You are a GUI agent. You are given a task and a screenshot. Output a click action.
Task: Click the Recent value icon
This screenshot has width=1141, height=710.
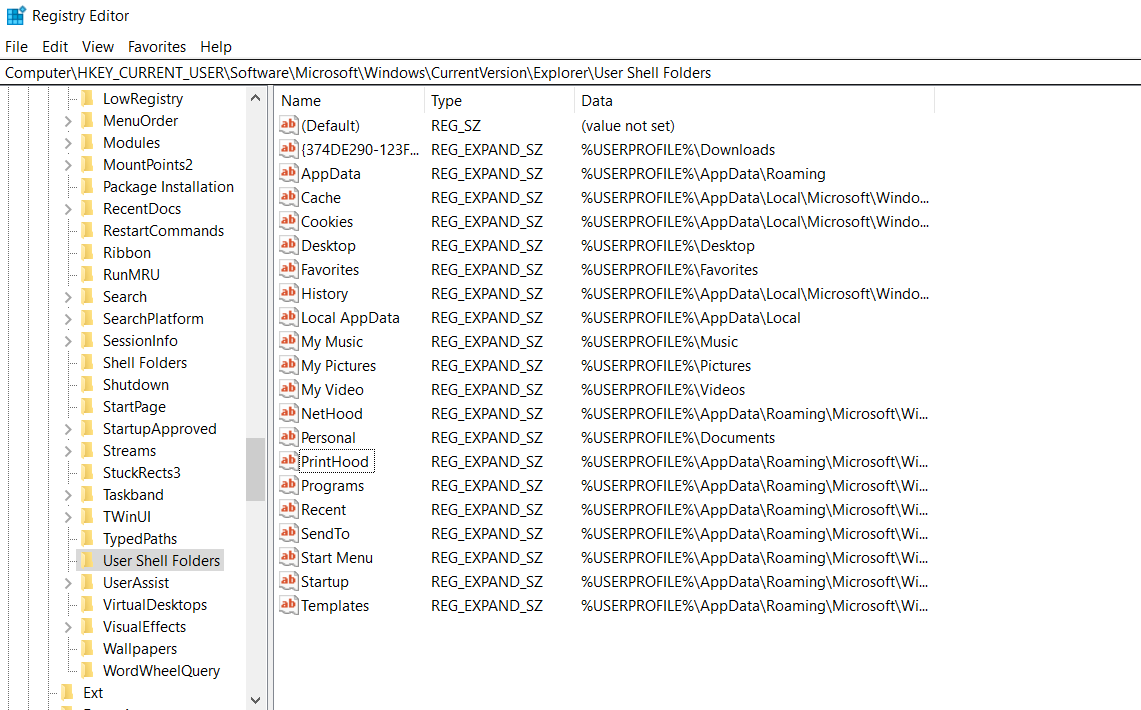tap(289, 509)
